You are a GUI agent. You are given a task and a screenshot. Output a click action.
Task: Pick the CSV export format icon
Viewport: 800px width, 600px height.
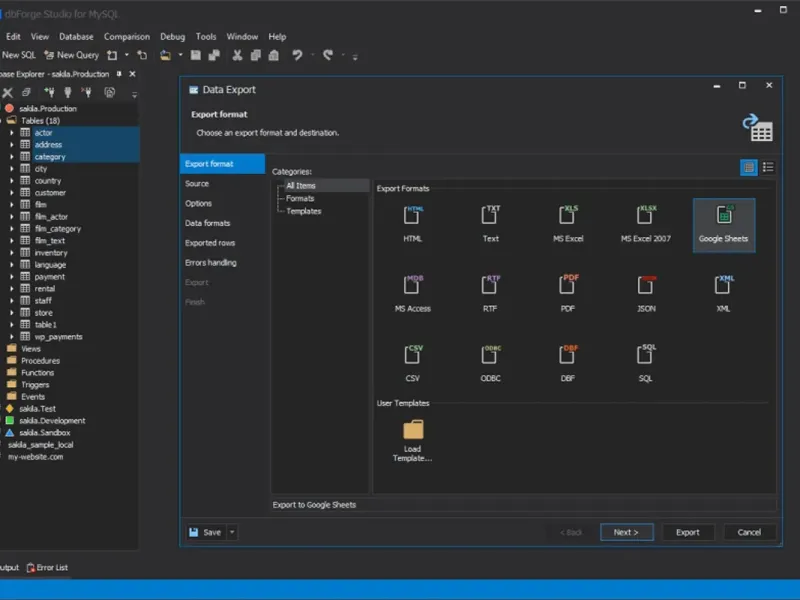pos(412,355)
